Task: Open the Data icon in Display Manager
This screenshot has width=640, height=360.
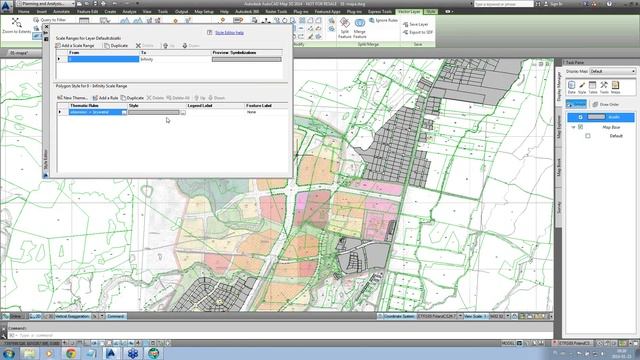Action: 571,87
